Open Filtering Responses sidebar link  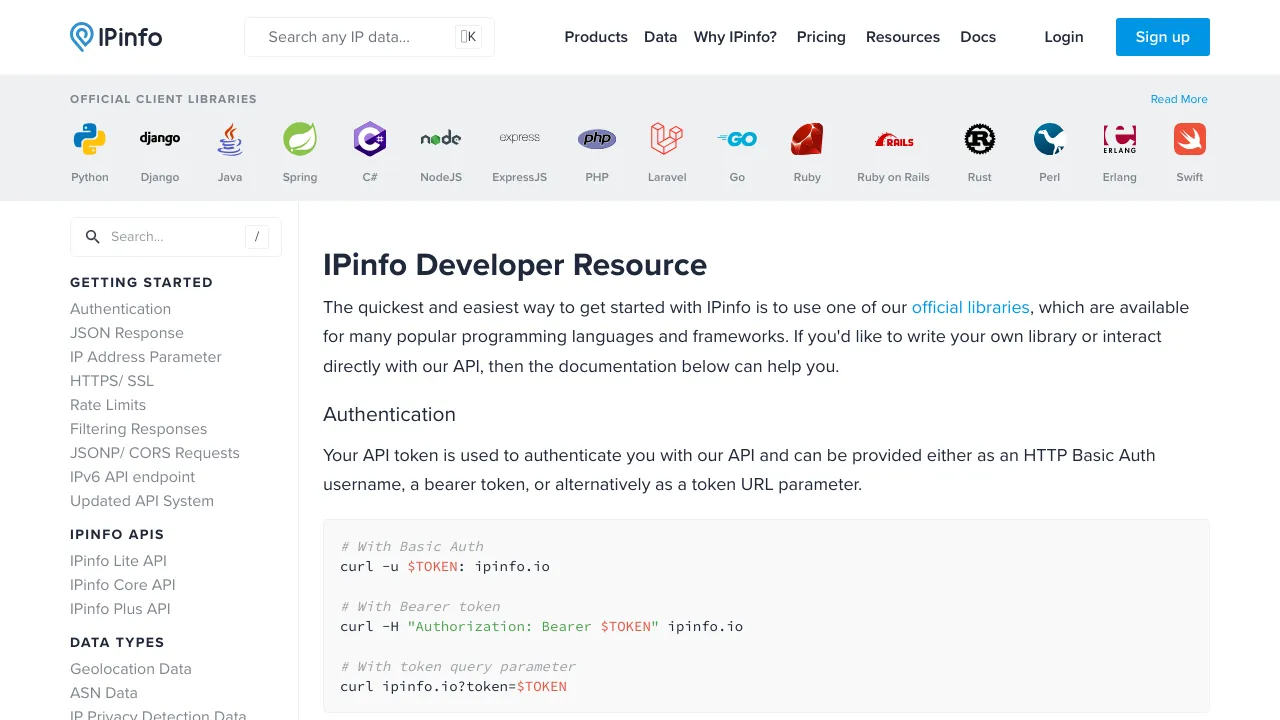[x=139, y=429]
